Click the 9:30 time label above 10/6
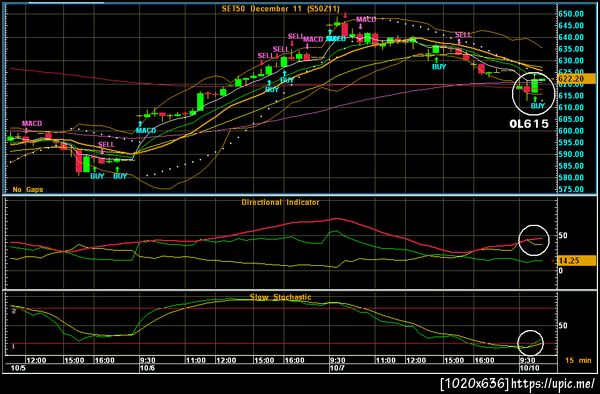Screen dimensions: 600x394 point(147,360)
